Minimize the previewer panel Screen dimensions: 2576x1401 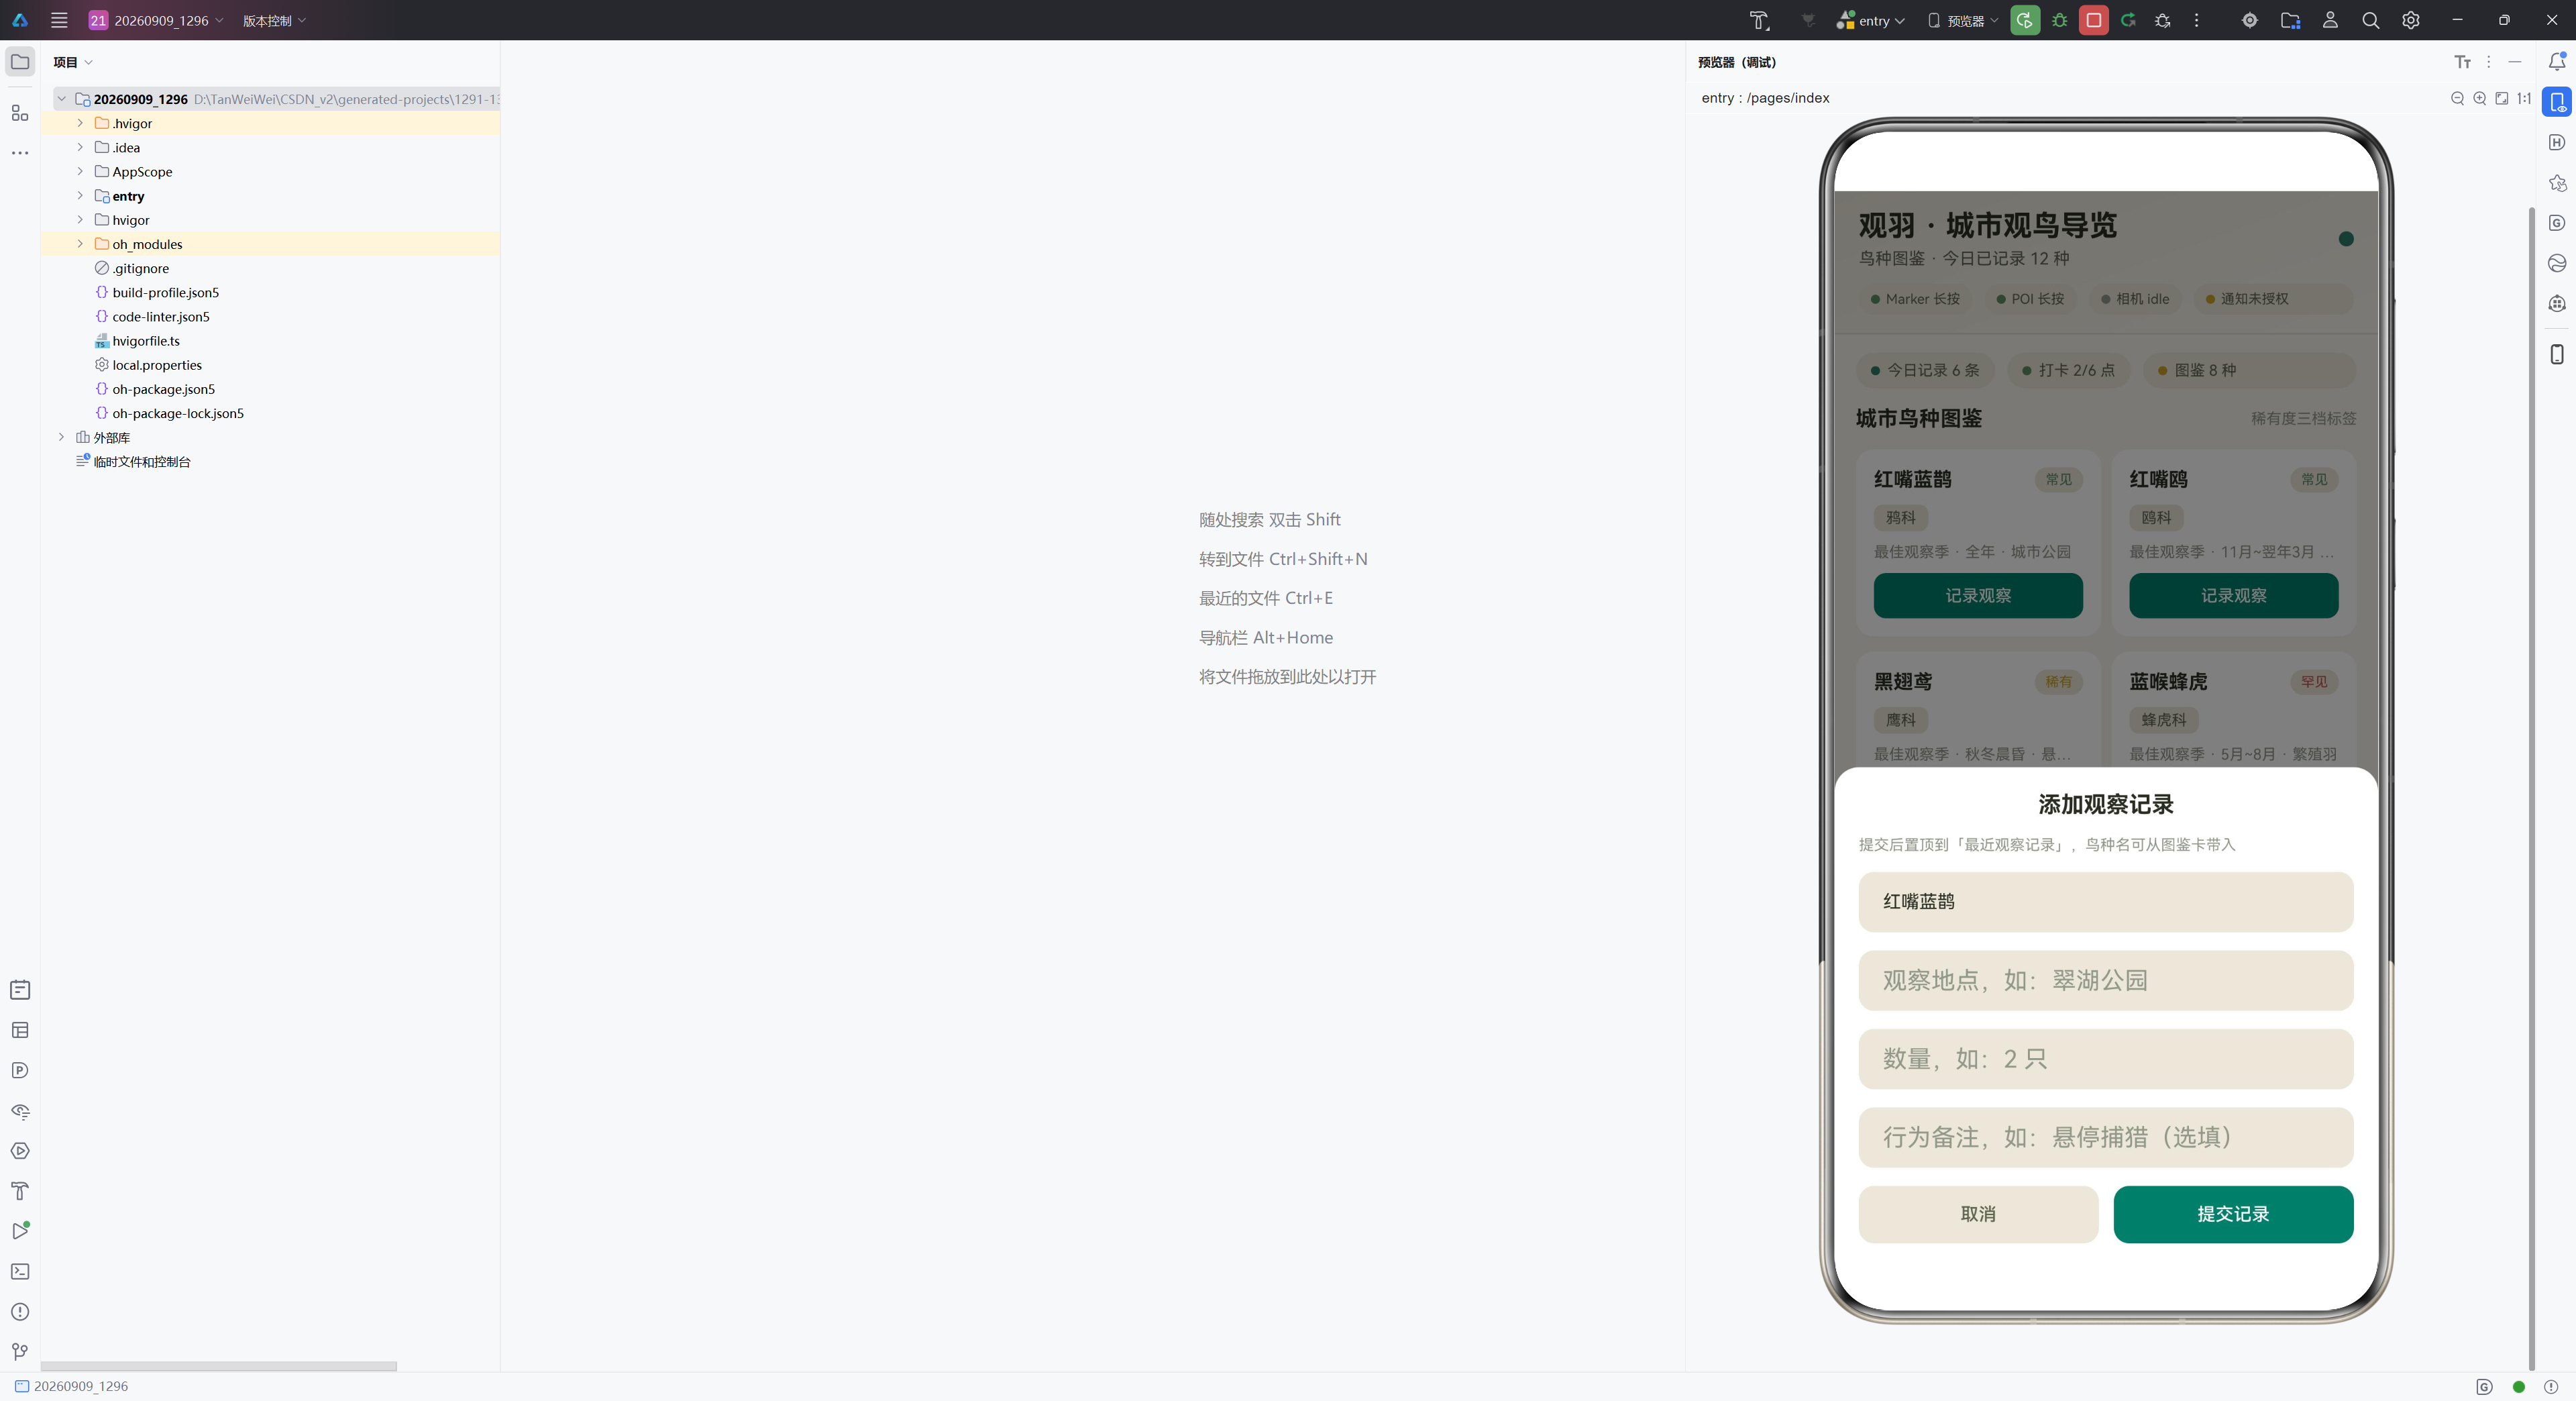click(x=2514, y=62)
